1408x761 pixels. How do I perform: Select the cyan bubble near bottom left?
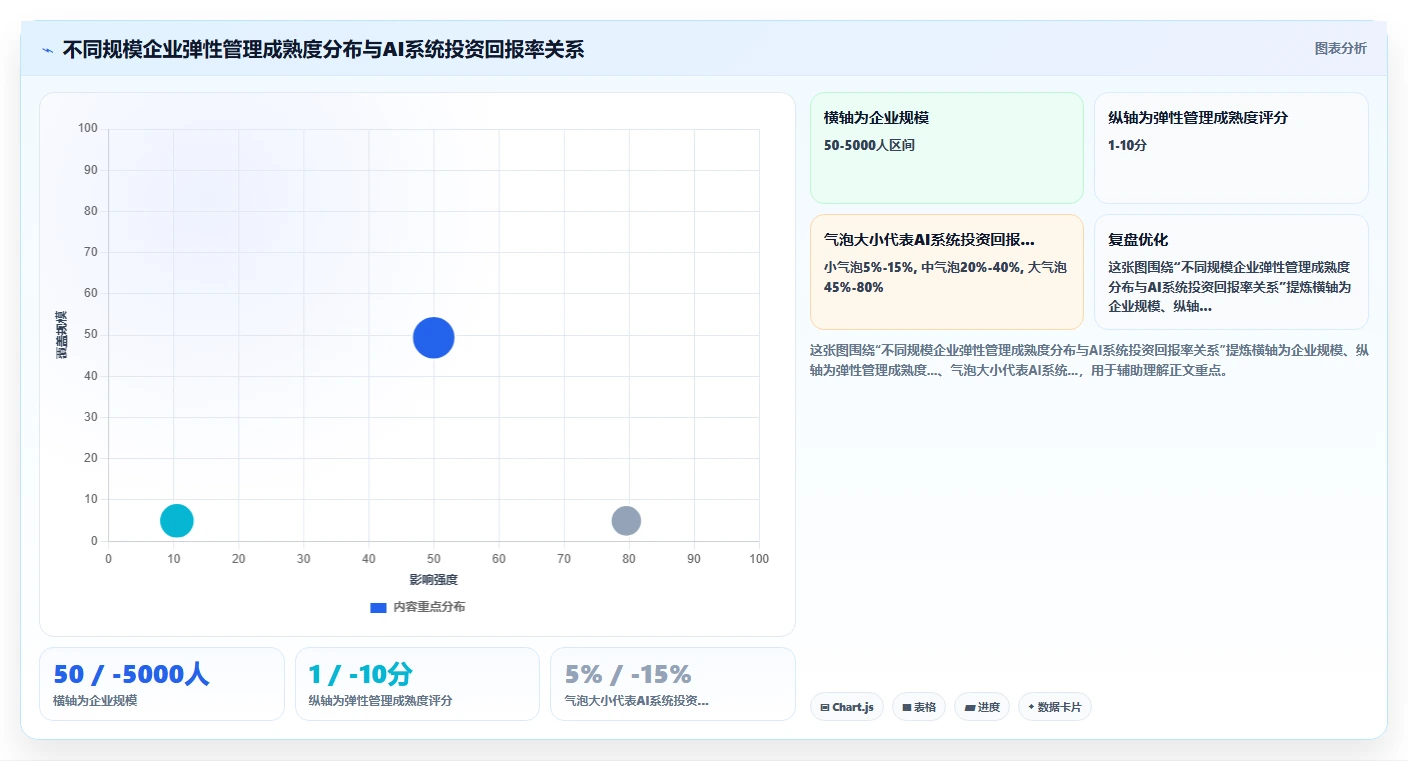click(176, 520)
